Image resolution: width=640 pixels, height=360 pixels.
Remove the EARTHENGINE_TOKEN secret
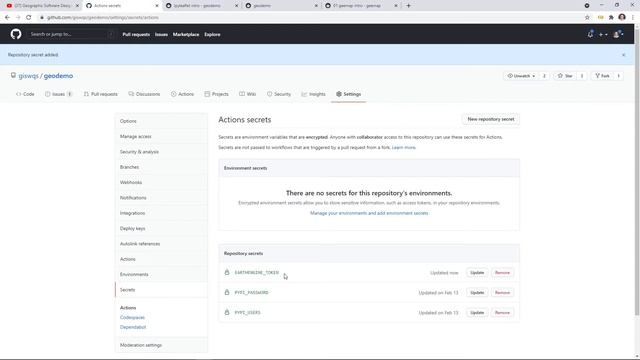pyautogui.click(x=502, y=273)
